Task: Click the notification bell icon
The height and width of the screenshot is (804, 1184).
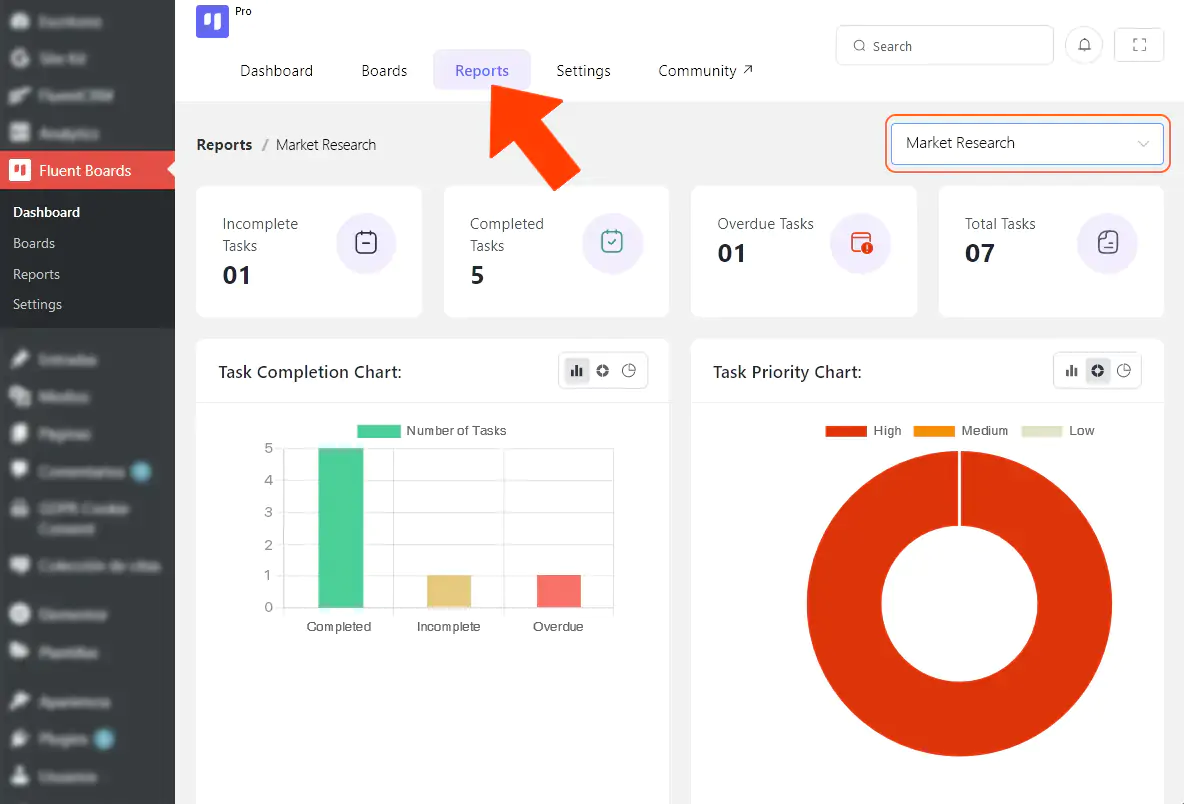Action: click(x=1084, y=45)
